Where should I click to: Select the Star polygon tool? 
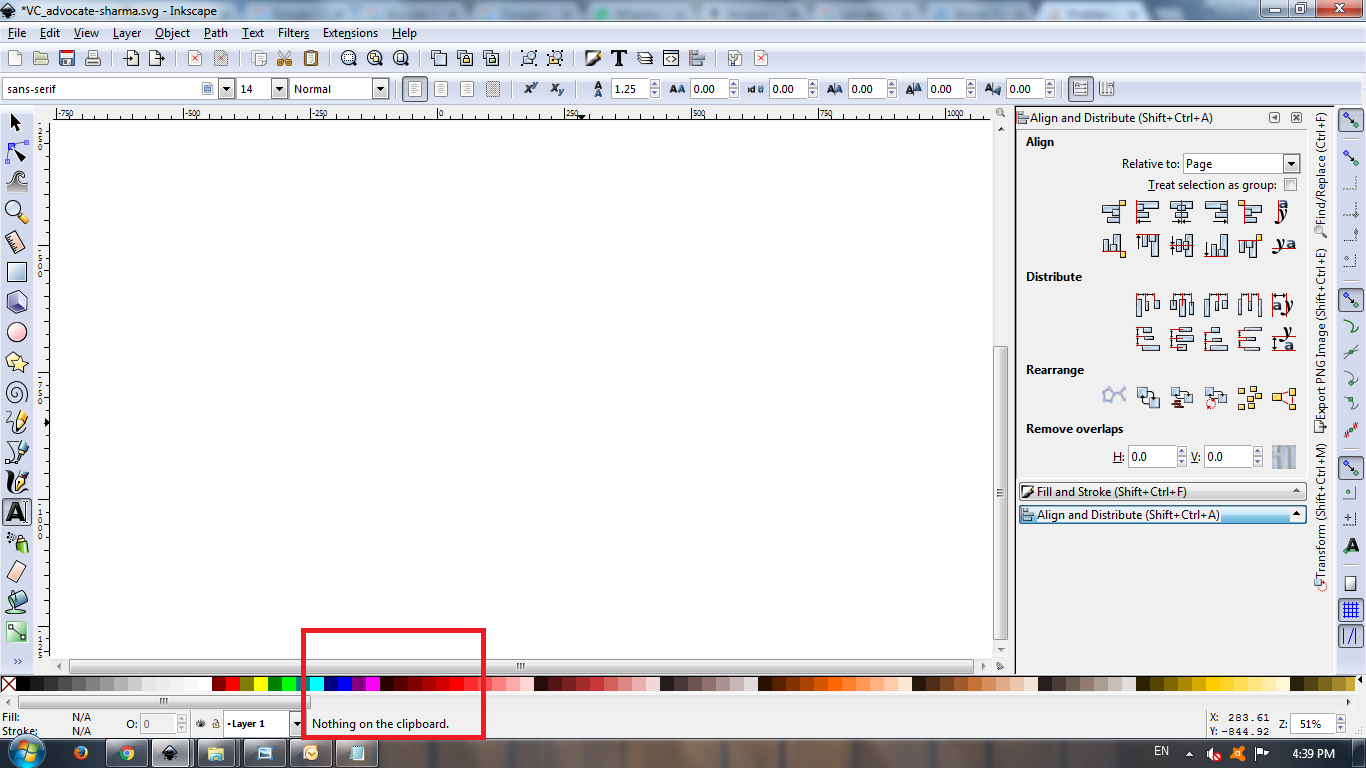(16, 362)
